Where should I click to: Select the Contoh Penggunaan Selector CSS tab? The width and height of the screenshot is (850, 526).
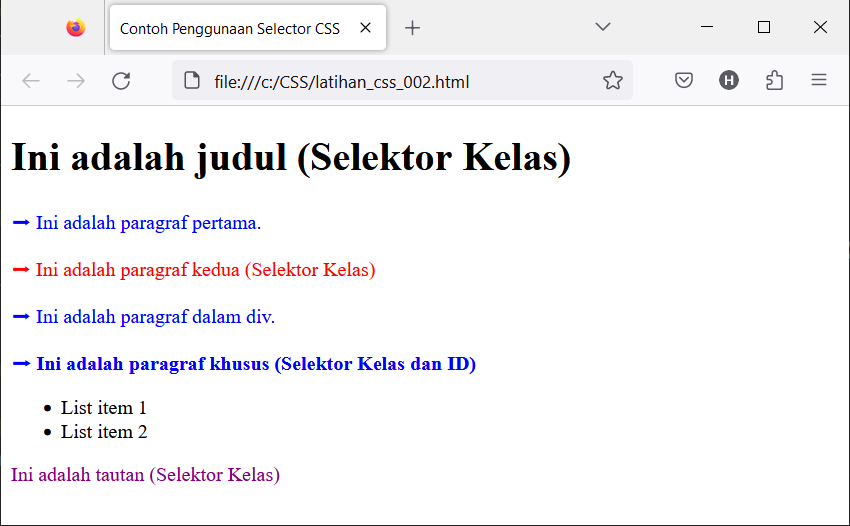248,28
